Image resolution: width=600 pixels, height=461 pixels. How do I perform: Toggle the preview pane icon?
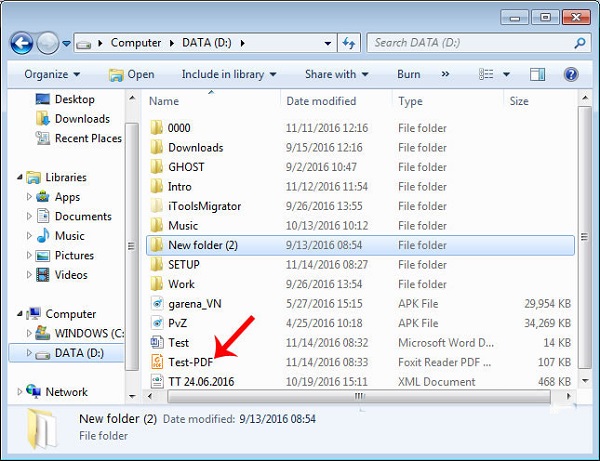pyautogui.click(x=537, y=74)
